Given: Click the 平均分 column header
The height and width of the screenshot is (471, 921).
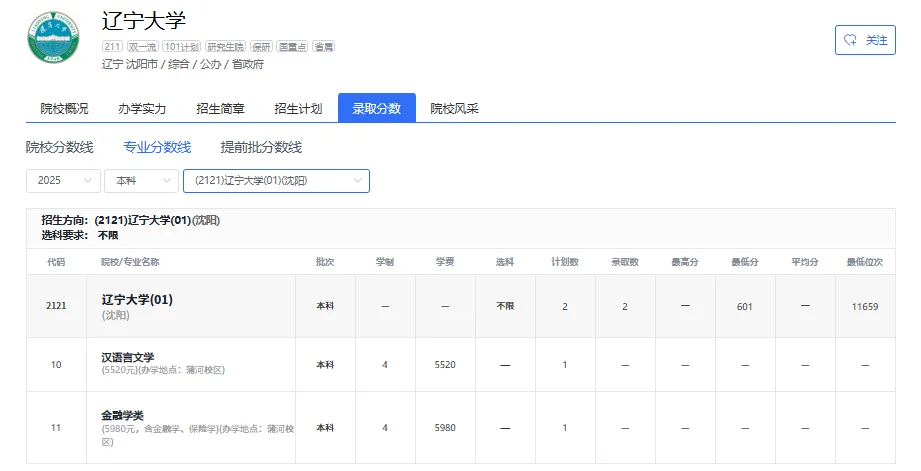Looking at the screenshot, I should pyautogui.click(x=805, y=262).
